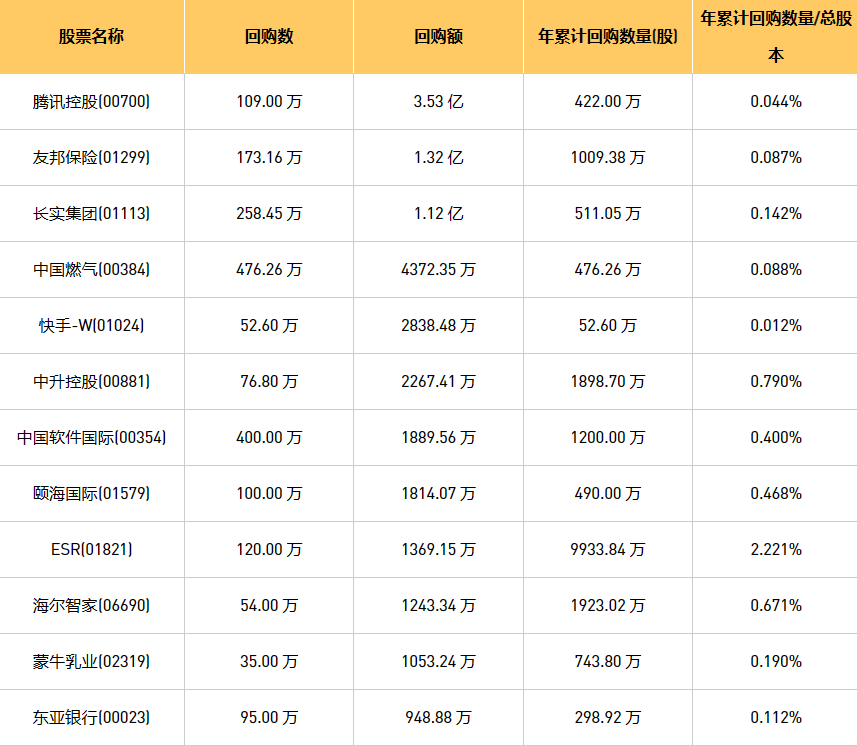Viewport: 857px width, 746px height.
Task: Click the 中国软件国际(00354) stock name
Action: (x=91, y=437)
